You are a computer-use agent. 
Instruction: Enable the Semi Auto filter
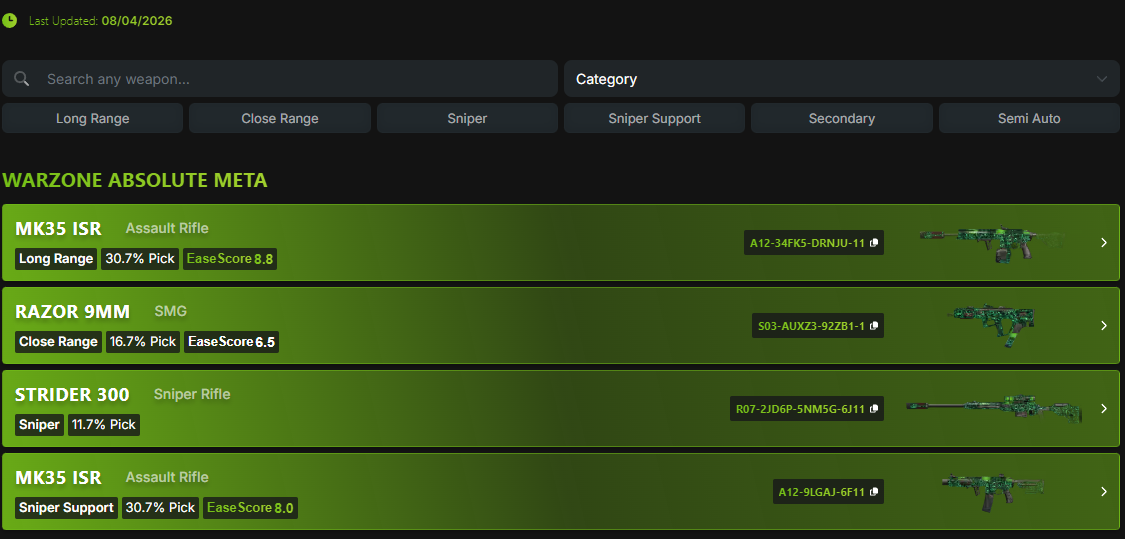pos(1029,118)
